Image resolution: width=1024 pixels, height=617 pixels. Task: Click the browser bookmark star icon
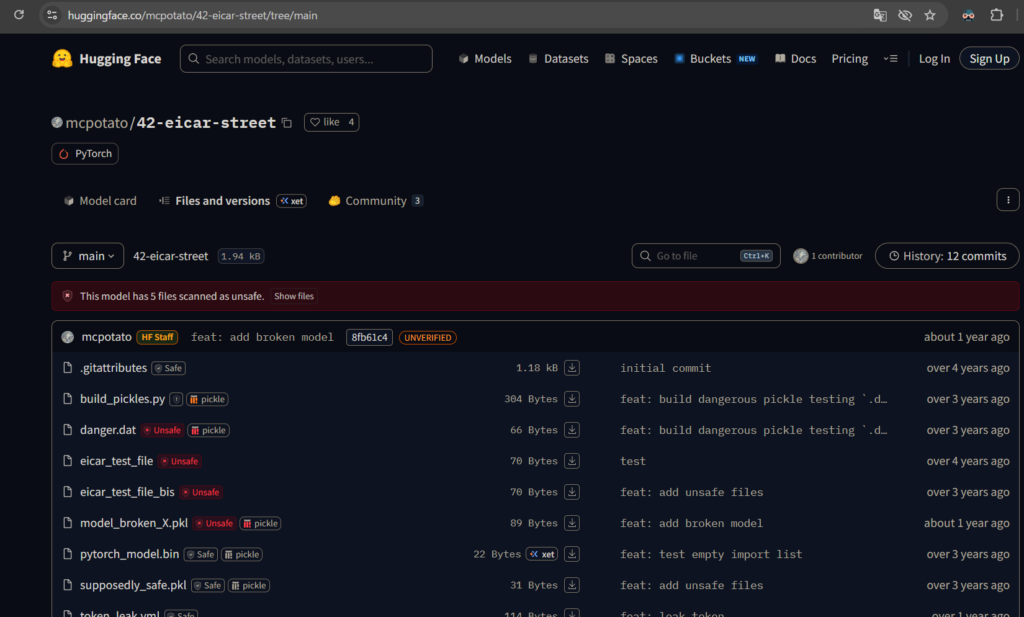point(930,15)
